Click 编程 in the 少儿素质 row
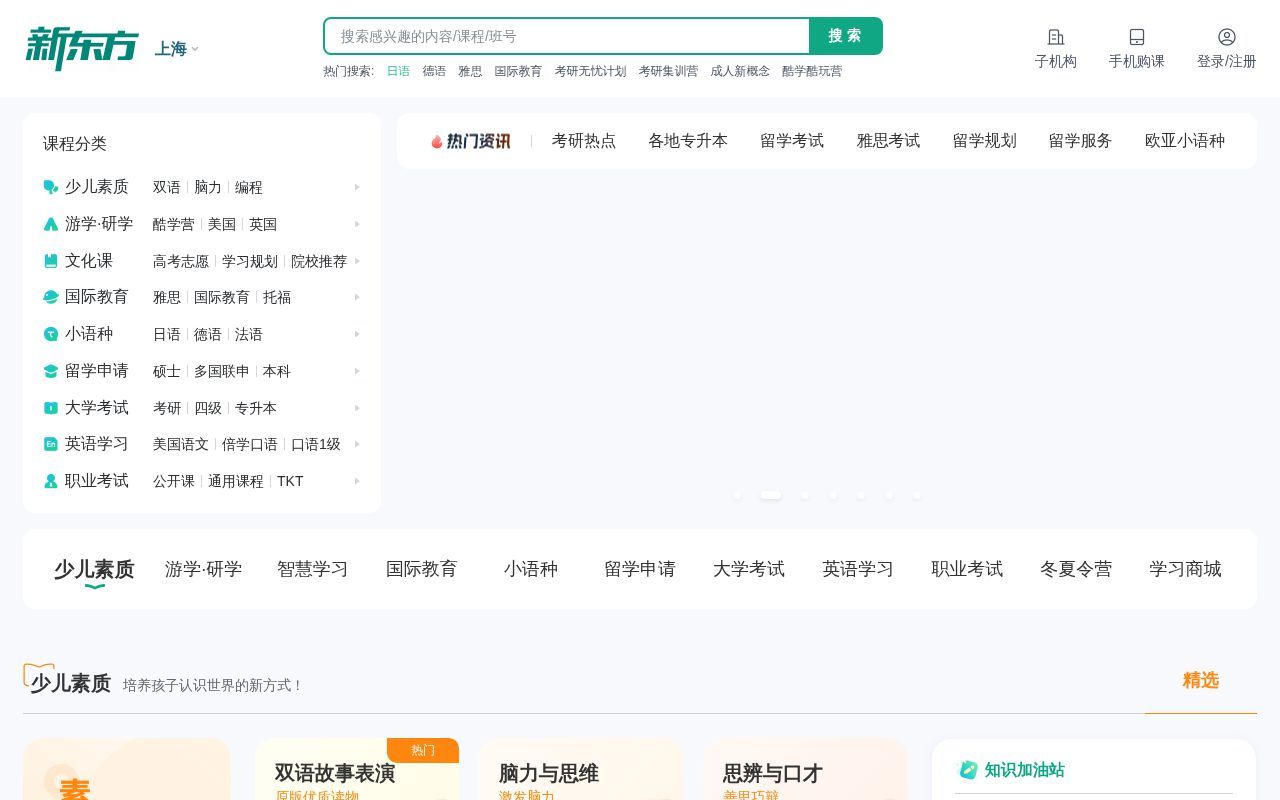 coord(249,187)
